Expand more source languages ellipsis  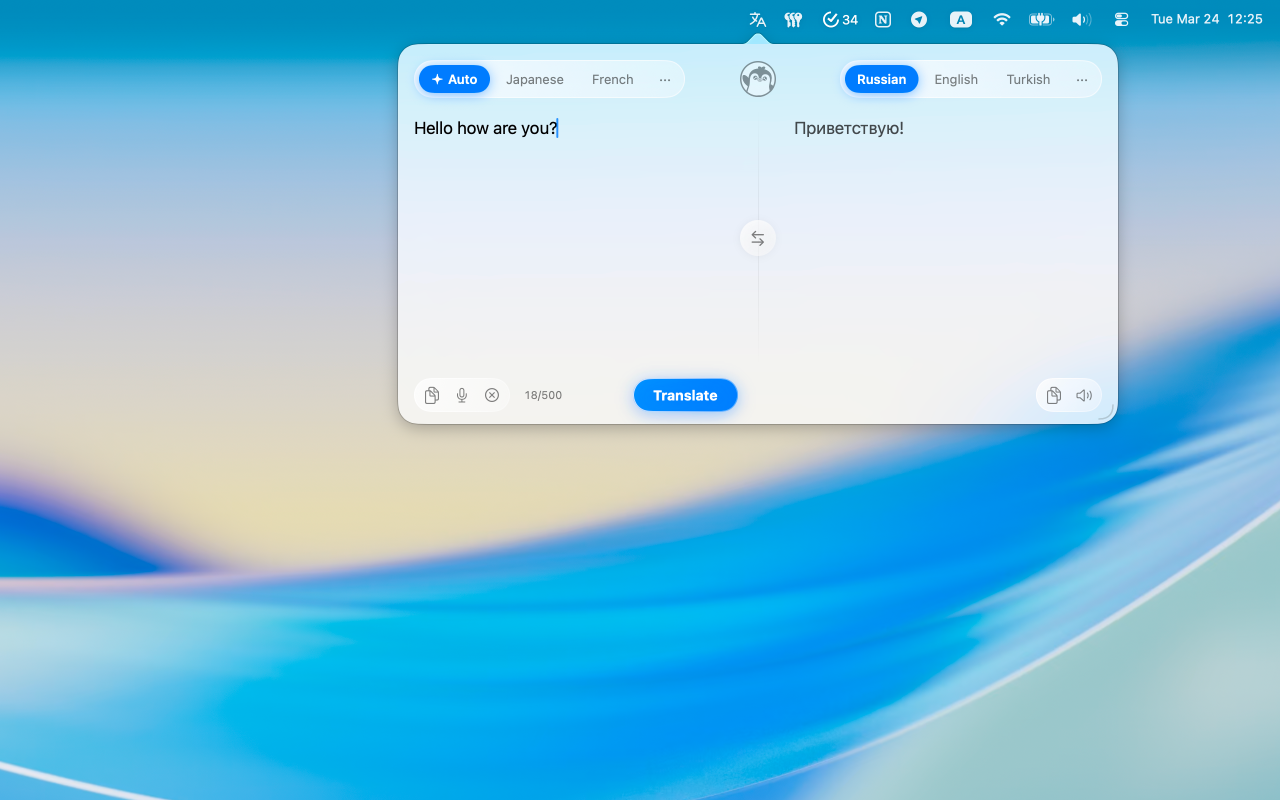[x=665, y=79]
